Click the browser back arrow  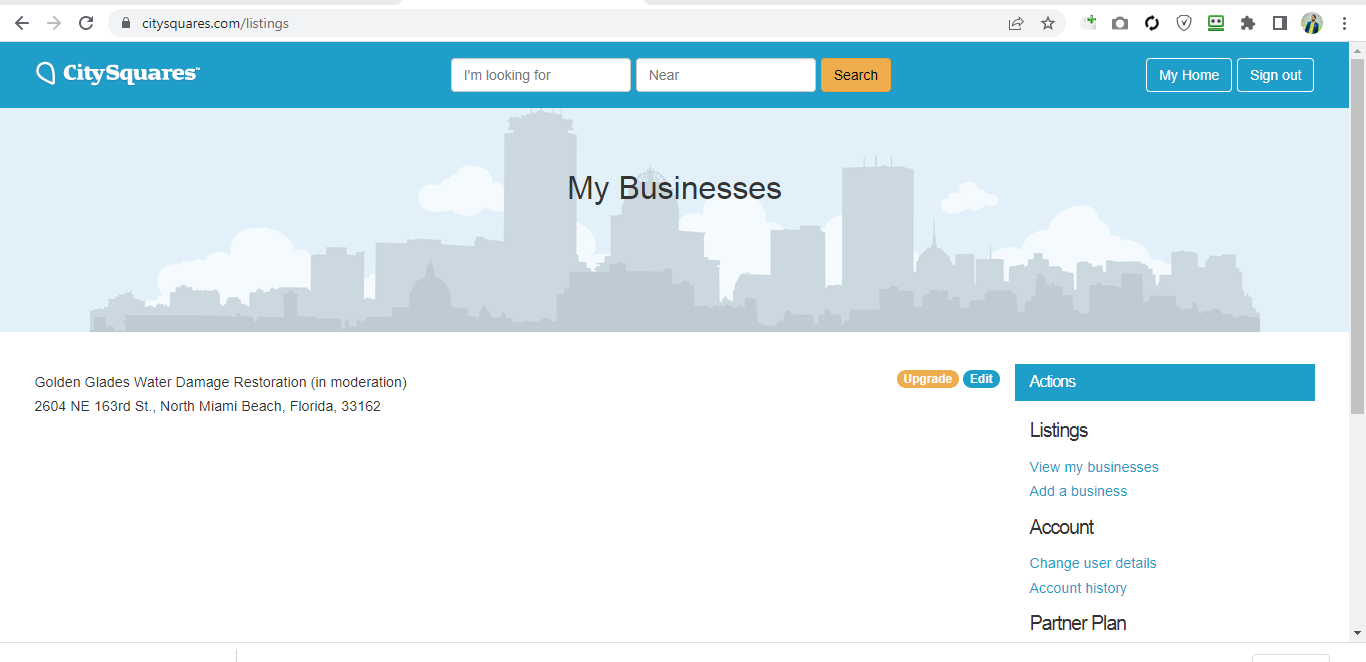click(x=22, y=23)
